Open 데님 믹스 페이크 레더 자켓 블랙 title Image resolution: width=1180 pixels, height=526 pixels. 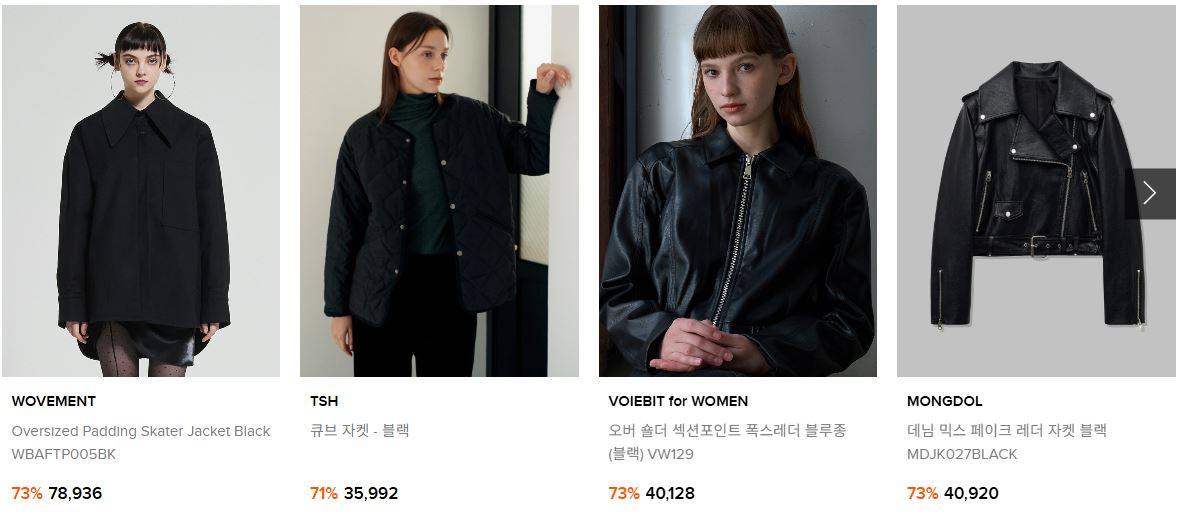pos(1007,431)
